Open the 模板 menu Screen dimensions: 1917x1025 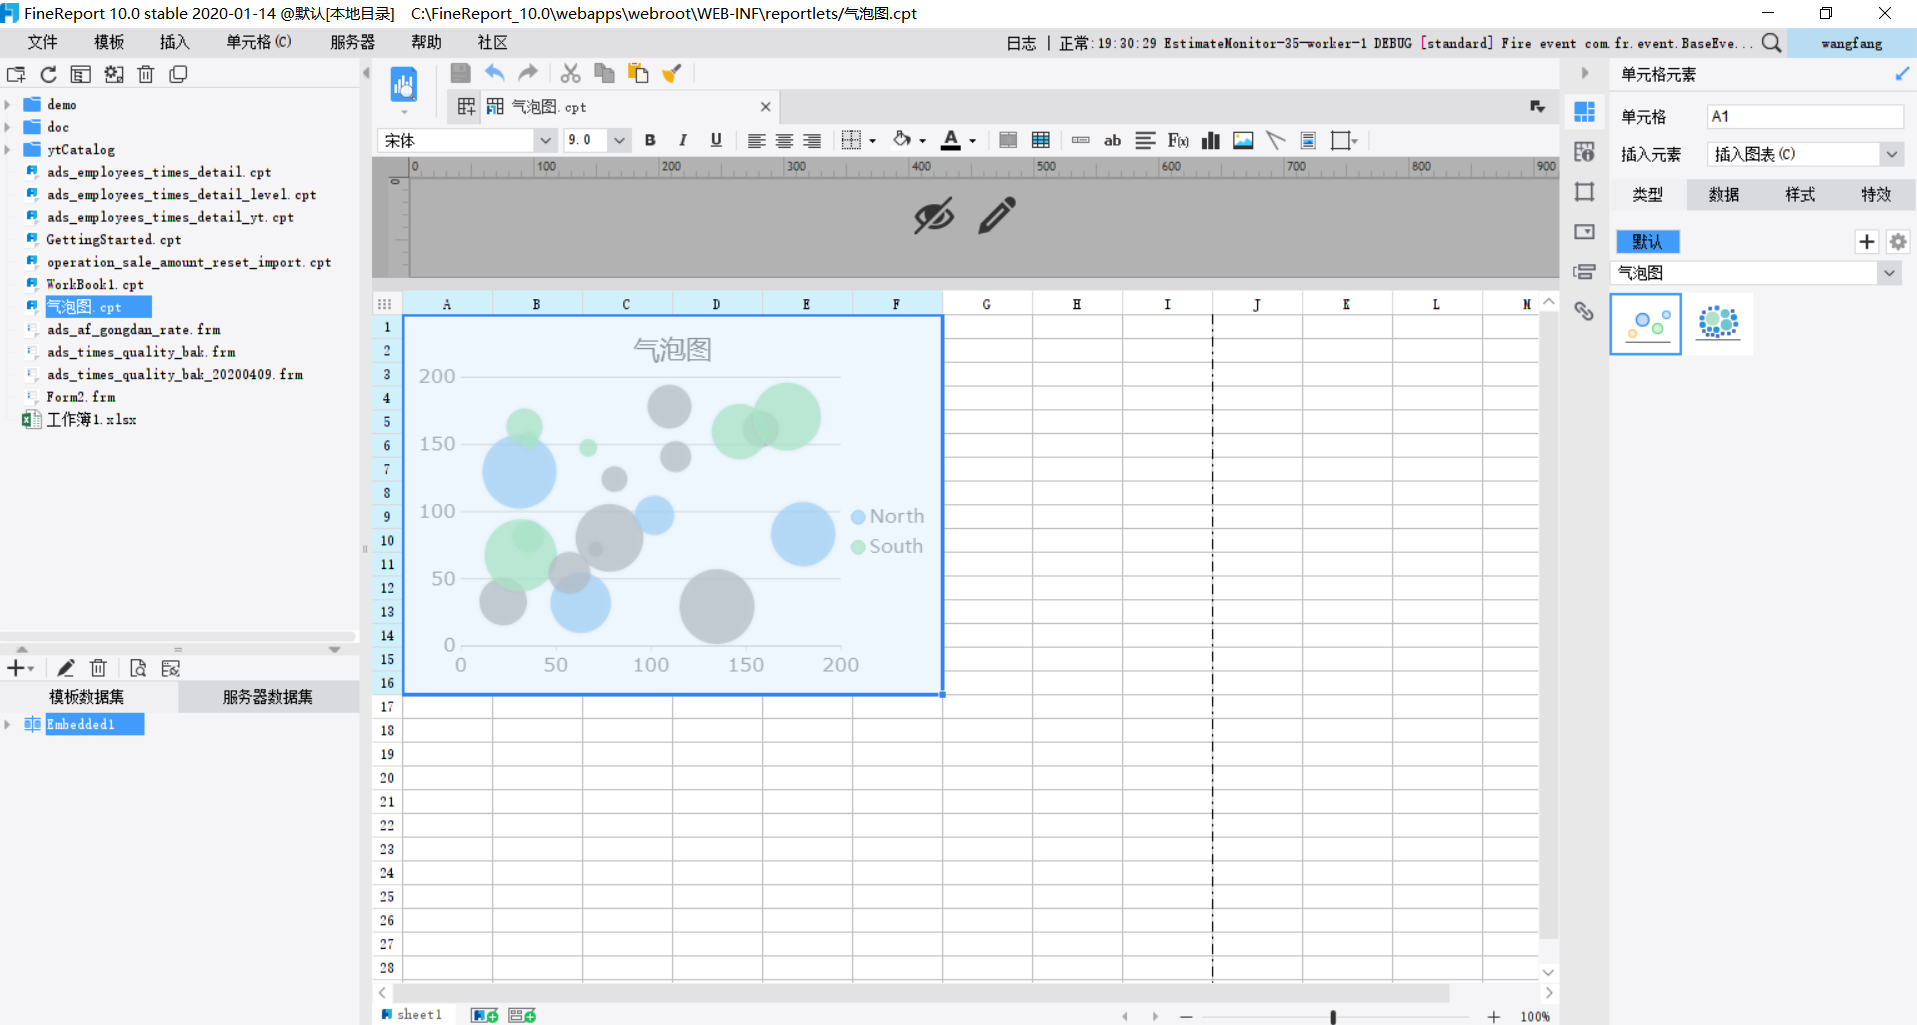(x=109, y=42)
